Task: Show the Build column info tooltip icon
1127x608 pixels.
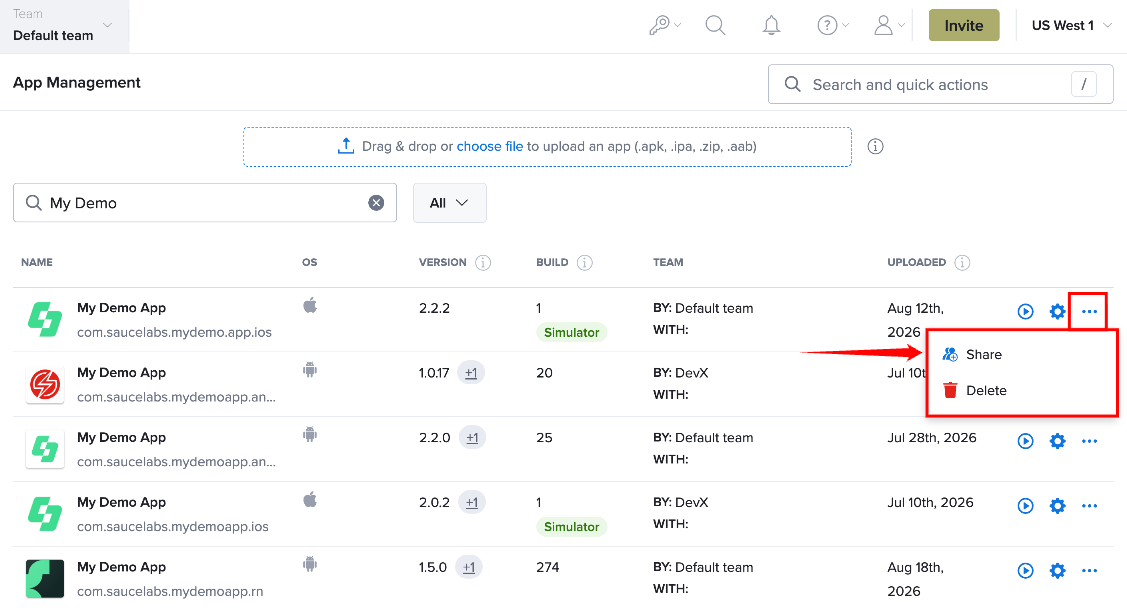Action: 585,262
